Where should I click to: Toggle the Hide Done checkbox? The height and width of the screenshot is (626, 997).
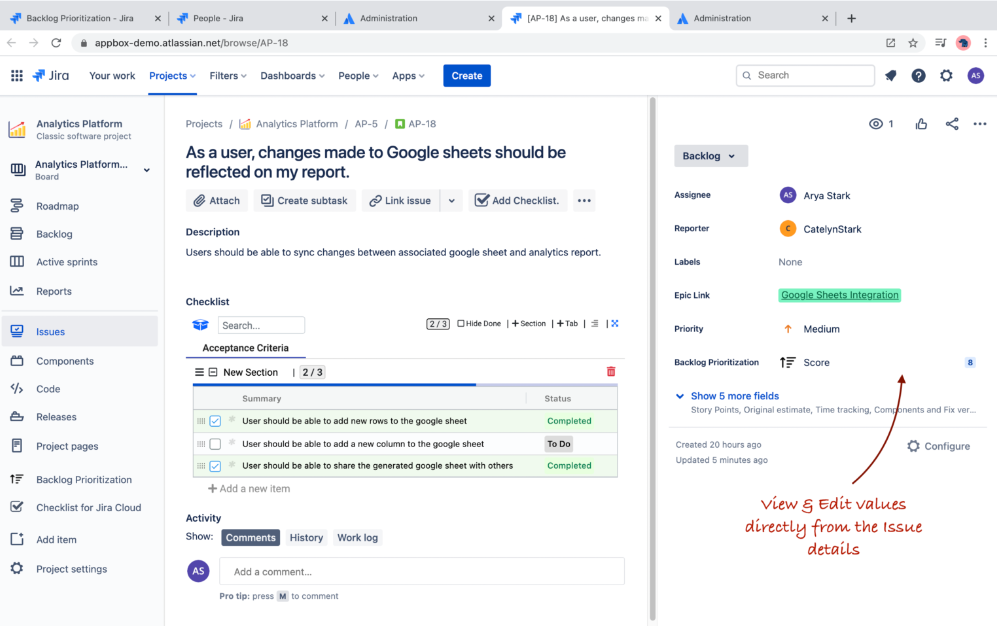point(461,324)
